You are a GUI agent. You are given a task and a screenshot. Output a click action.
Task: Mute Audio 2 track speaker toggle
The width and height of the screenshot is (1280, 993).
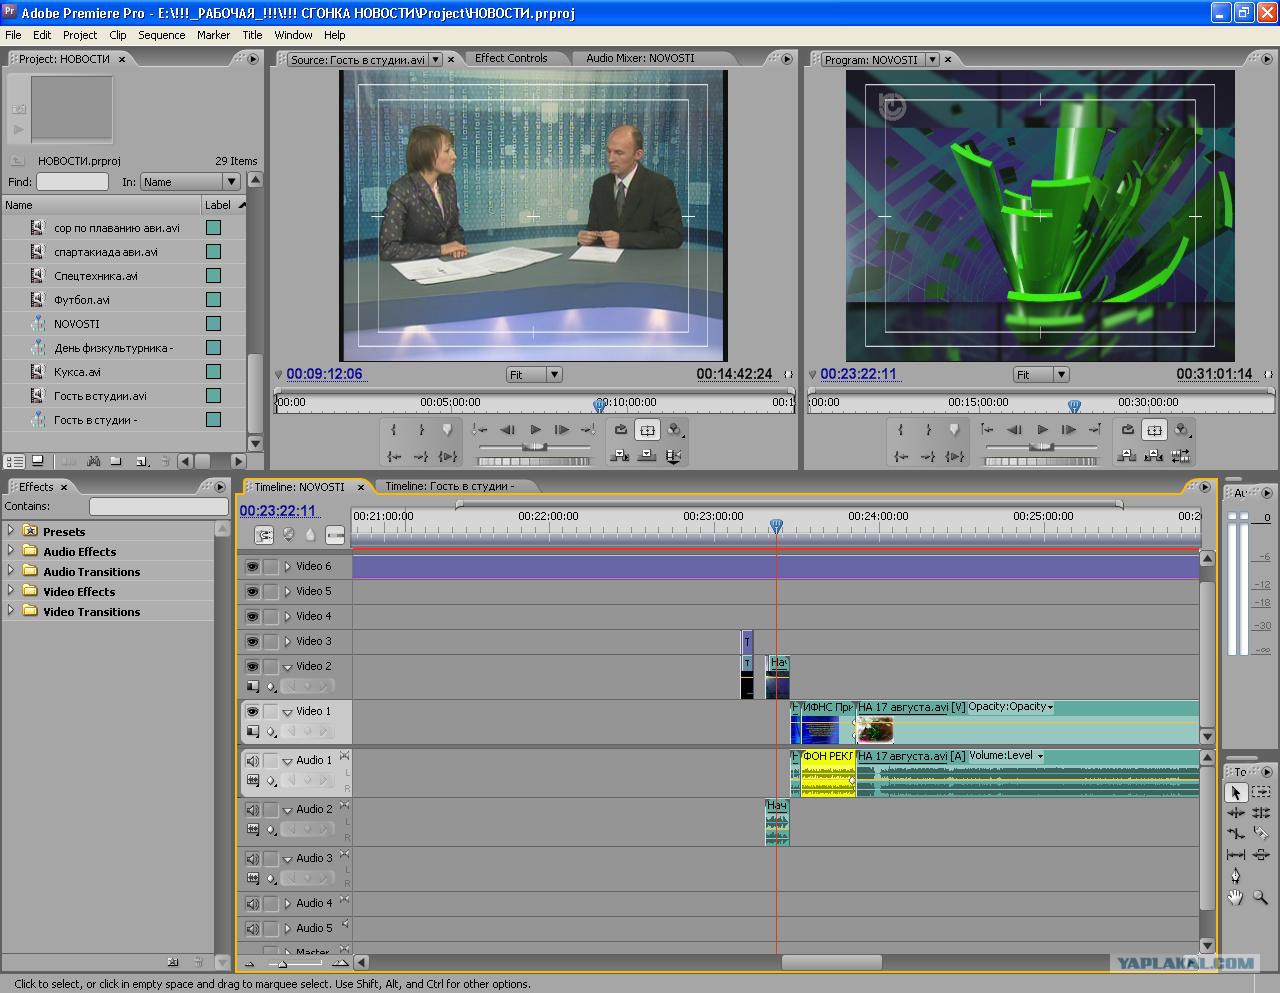coord(252,810)
